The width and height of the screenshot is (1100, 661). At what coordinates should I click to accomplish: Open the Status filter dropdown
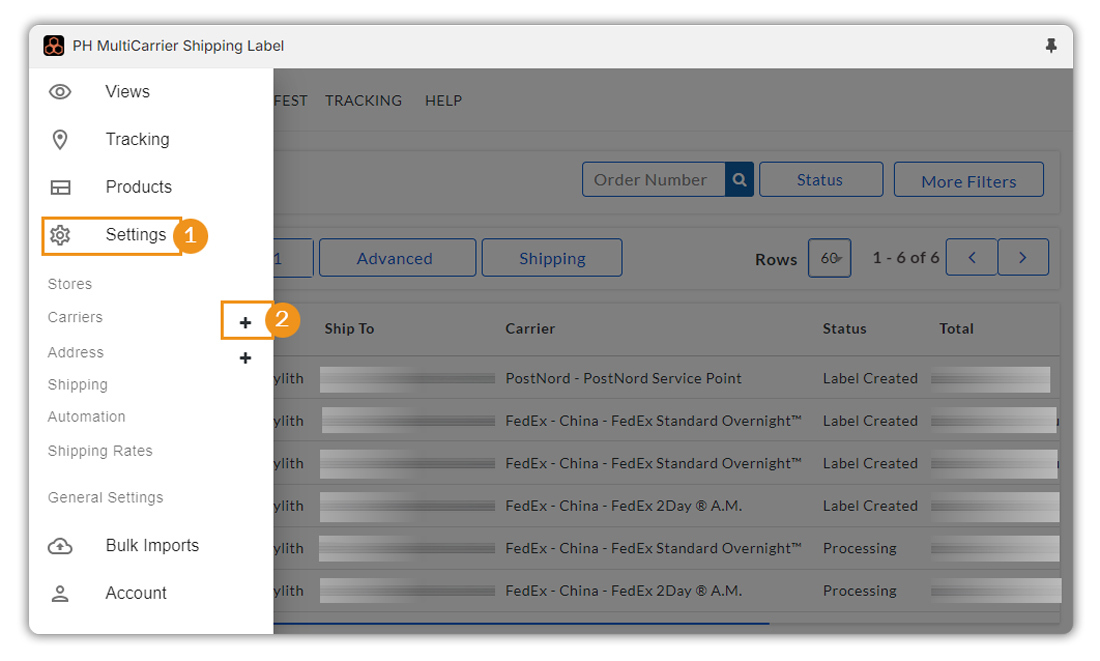point(821,180)
